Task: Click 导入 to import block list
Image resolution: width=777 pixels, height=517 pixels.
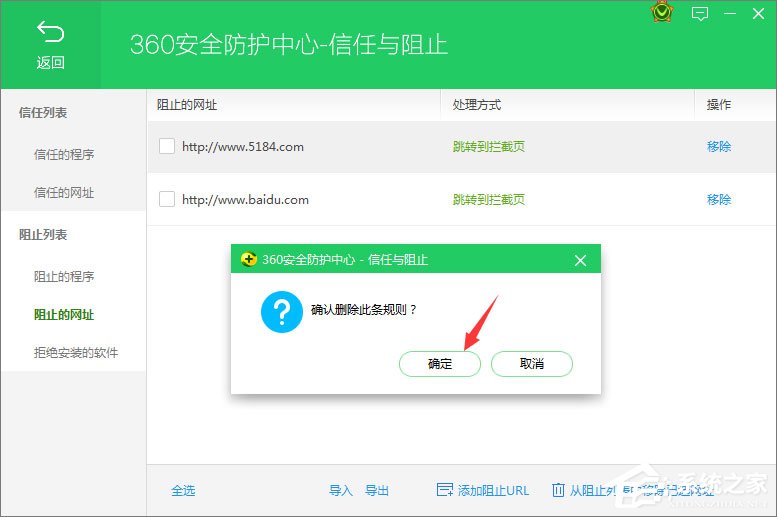Action: 341,490
